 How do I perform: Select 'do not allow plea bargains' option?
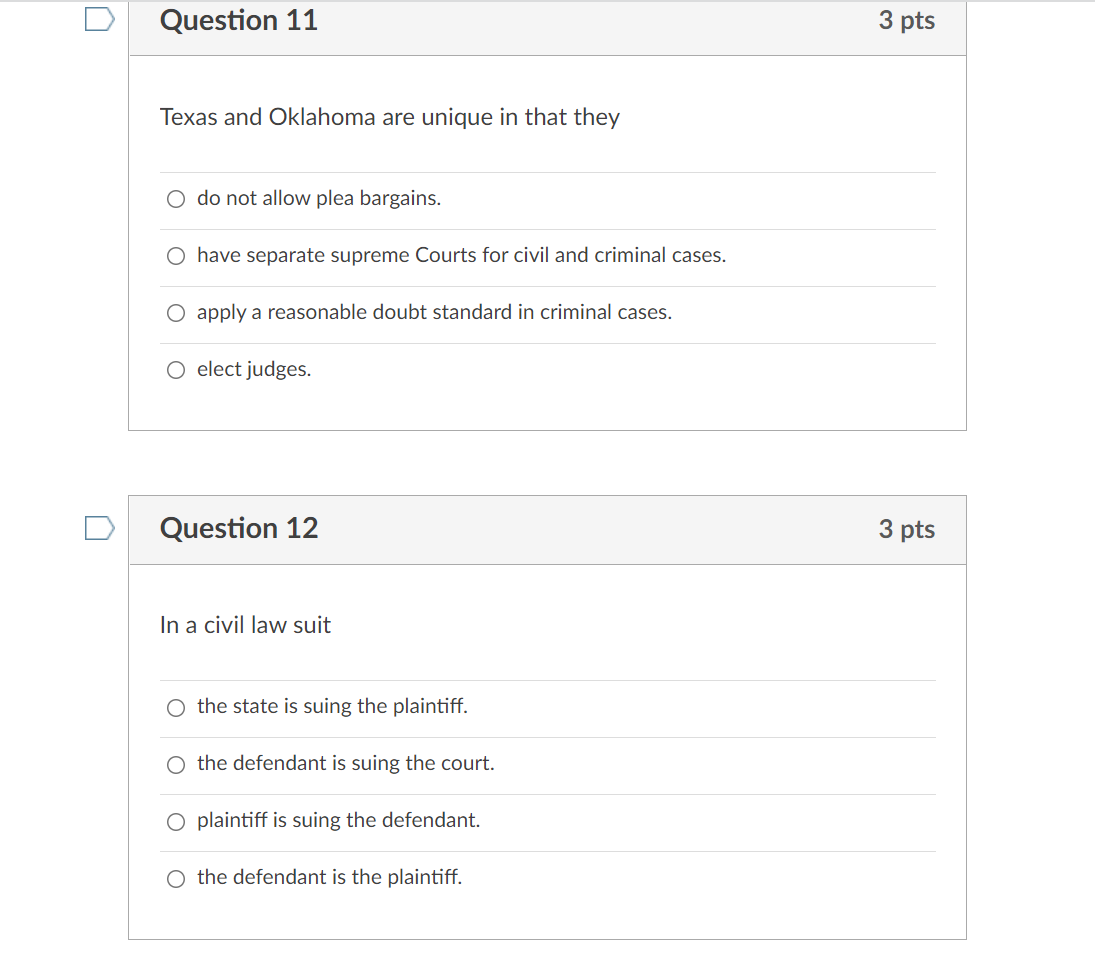[x=176, y=199]
